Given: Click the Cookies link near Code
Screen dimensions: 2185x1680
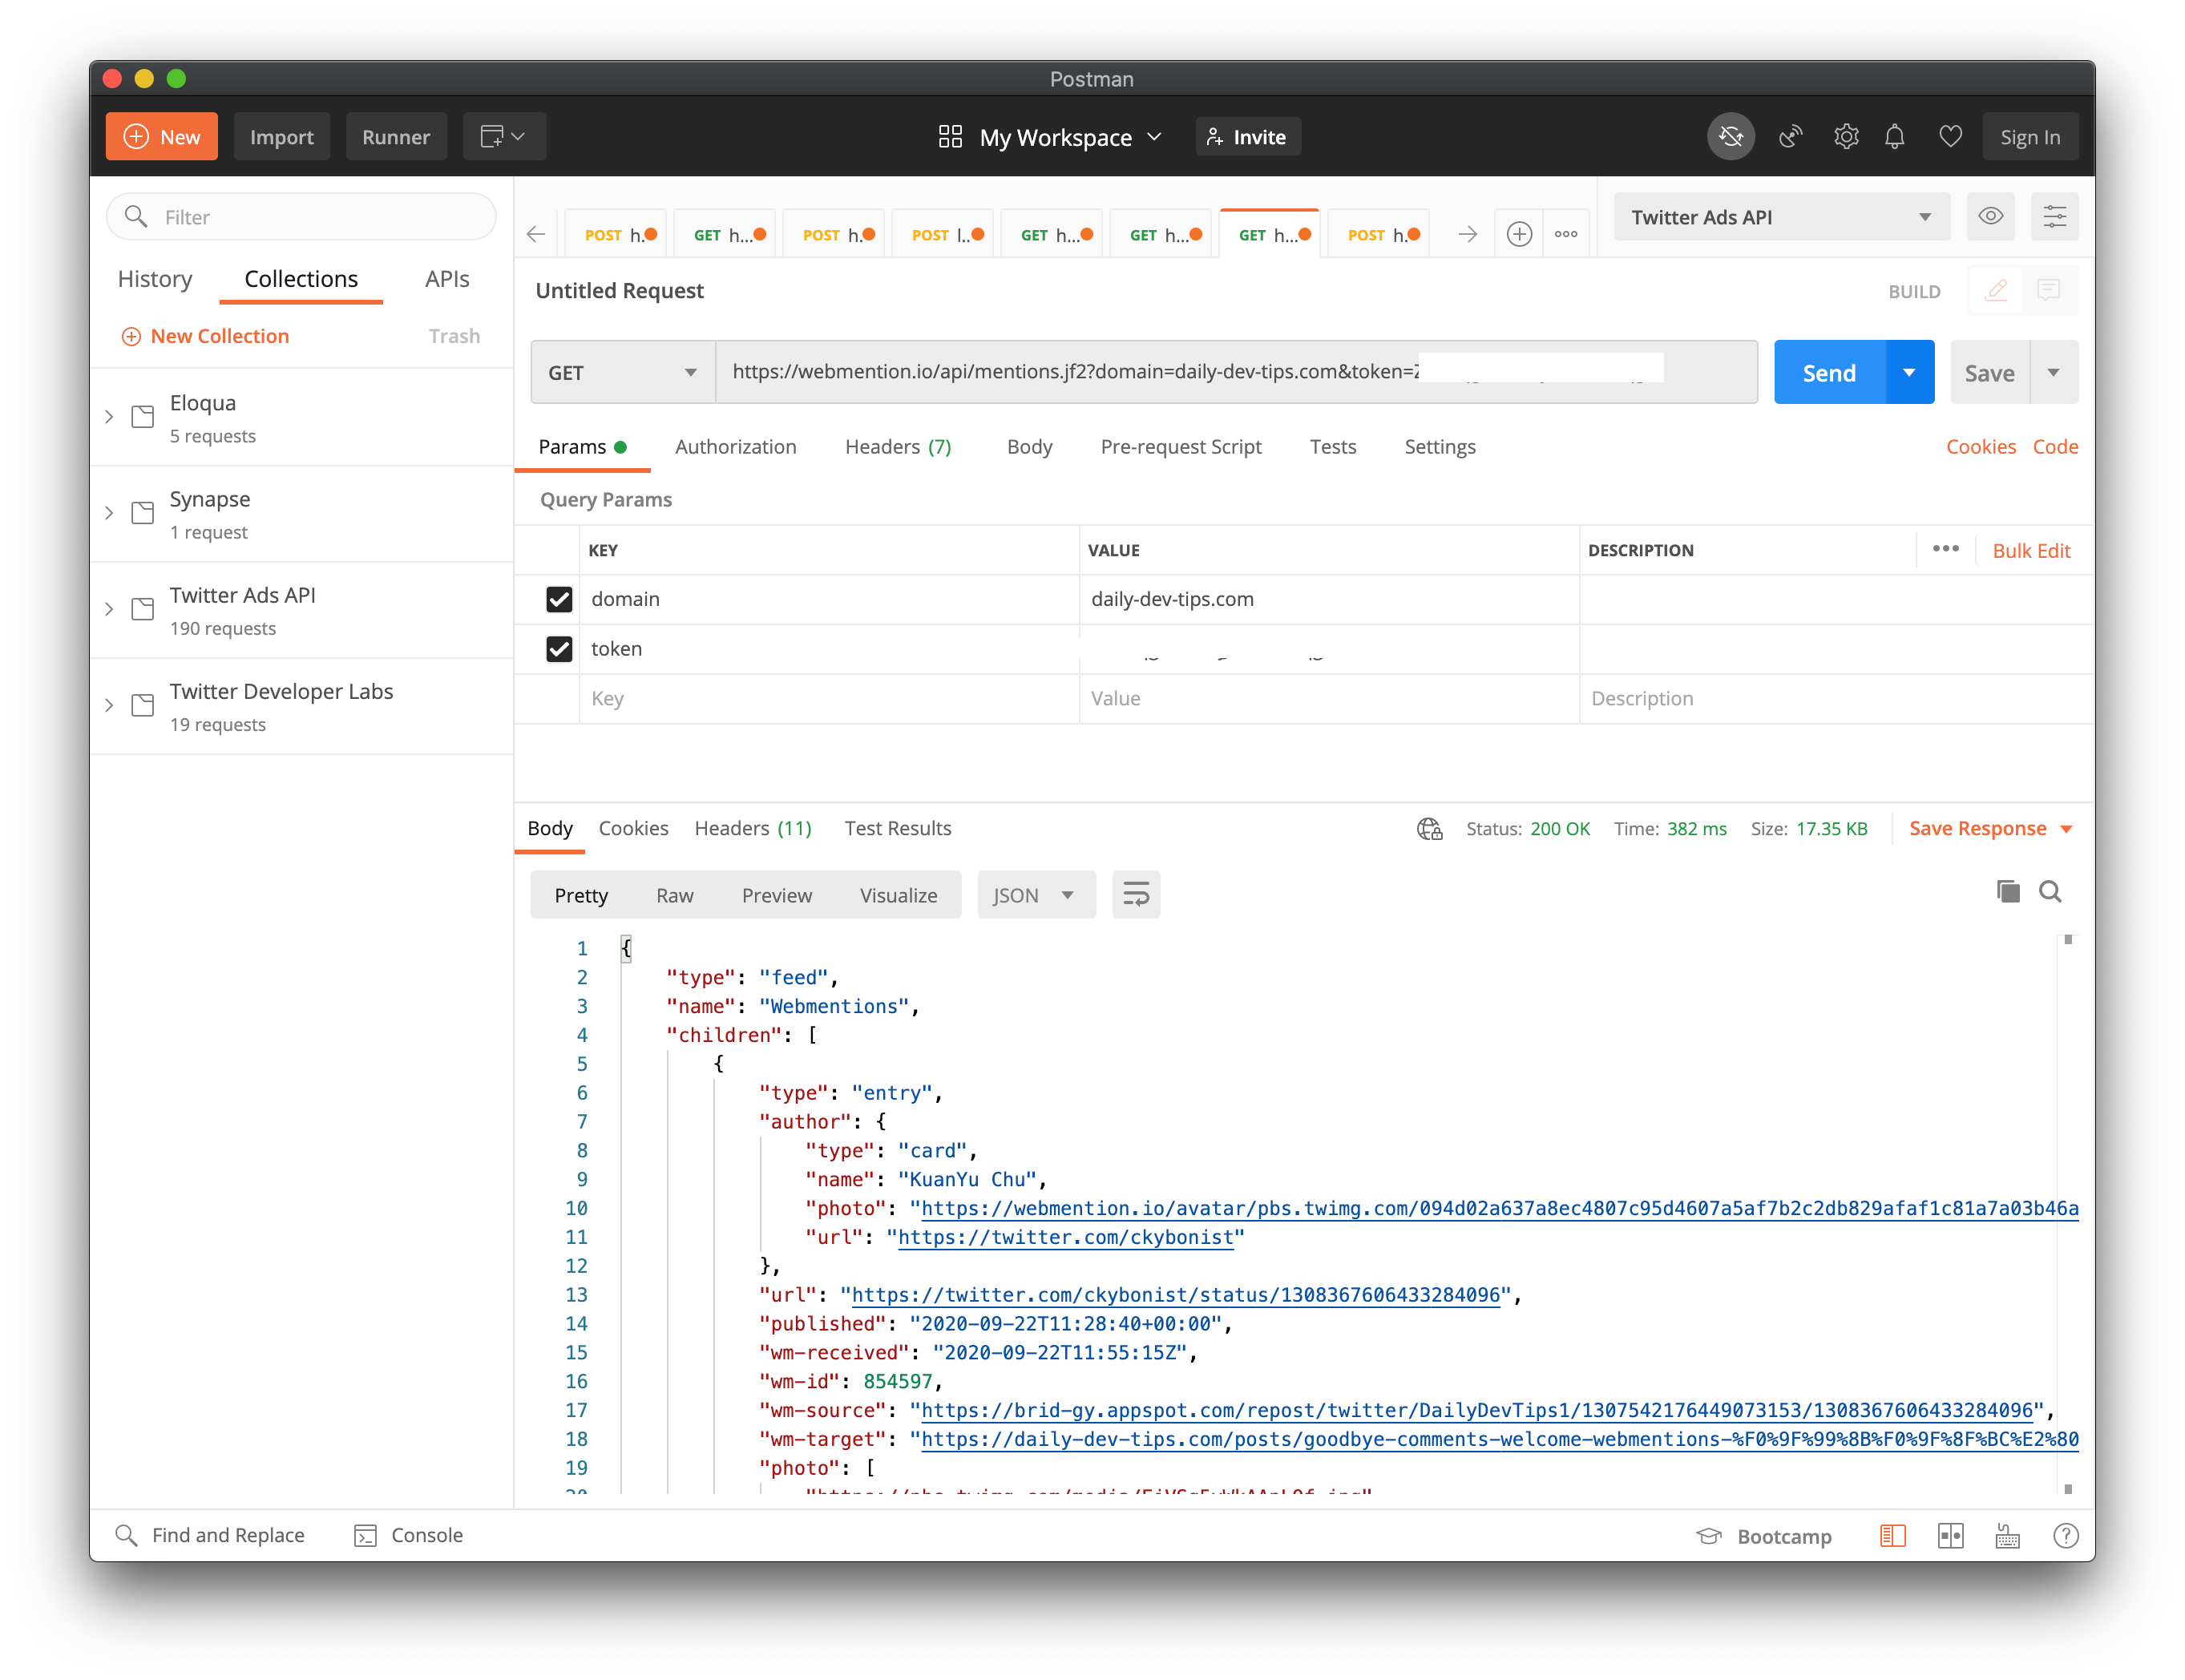Looking at the screenshot, I should point(1980,447).
